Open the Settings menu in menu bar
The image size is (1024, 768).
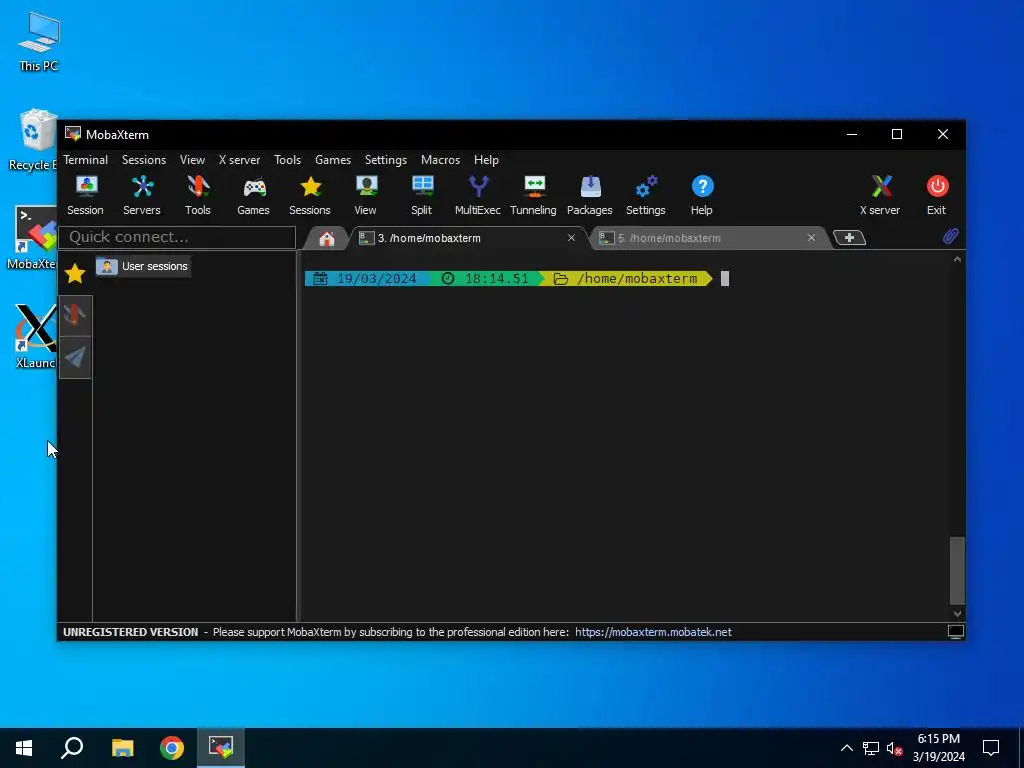pos(386,160)
